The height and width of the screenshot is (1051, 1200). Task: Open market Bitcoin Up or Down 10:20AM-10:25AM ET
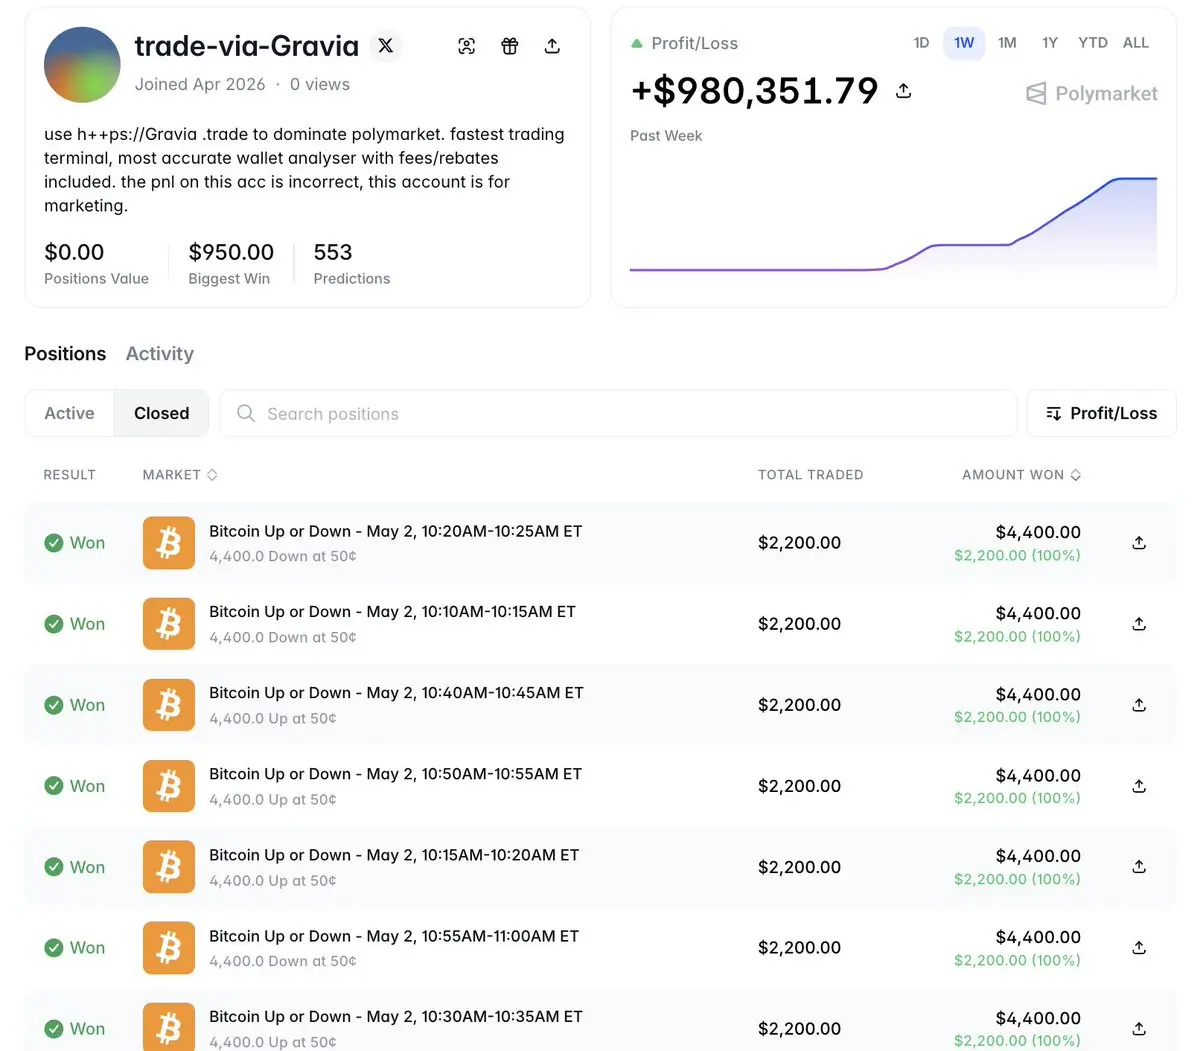(395, 531)
